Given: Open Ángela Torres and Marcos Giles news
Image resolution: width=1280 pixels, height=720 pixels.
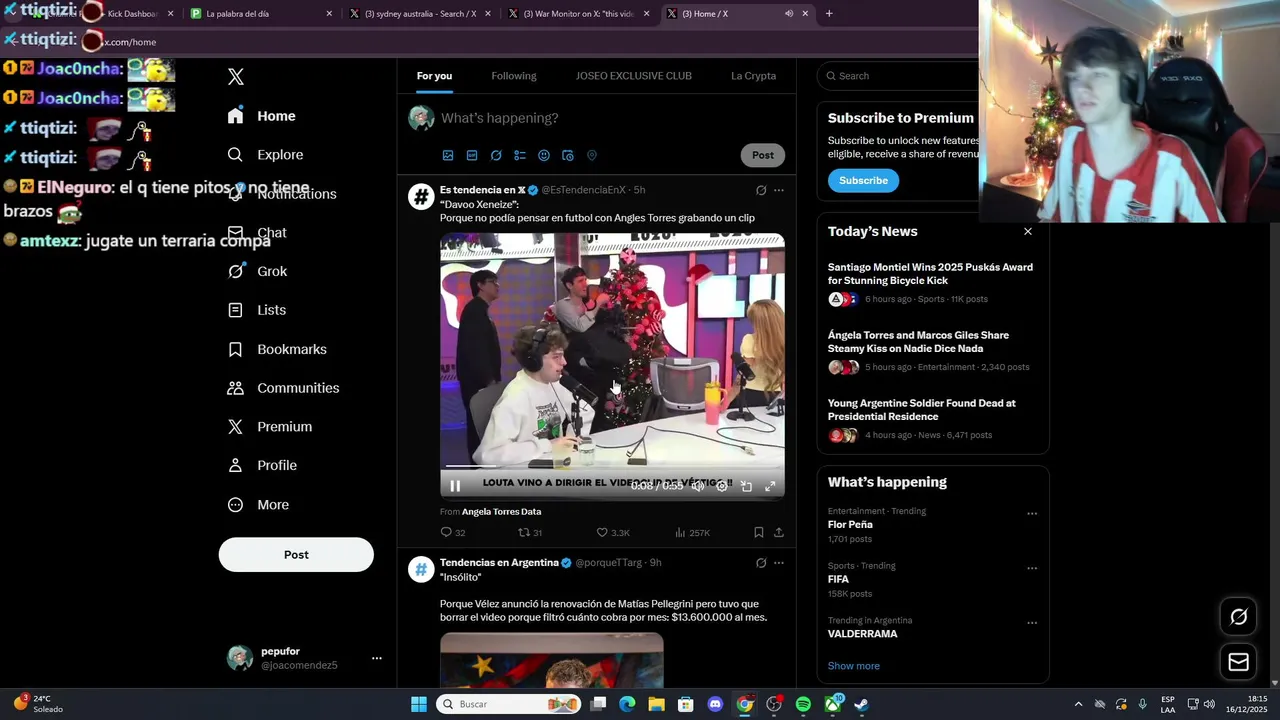Looking at the screenshot, I should 918,342.
